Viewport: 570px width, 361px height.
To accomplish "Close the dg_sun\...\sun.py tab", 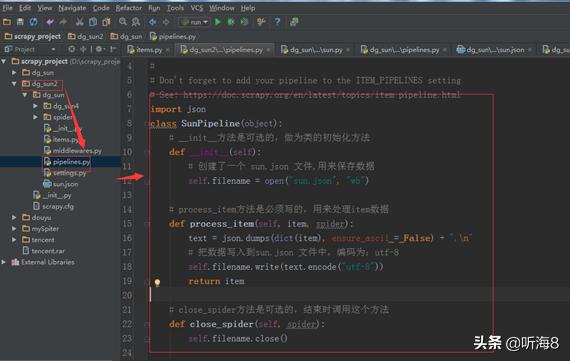I will tap(348, 50).
